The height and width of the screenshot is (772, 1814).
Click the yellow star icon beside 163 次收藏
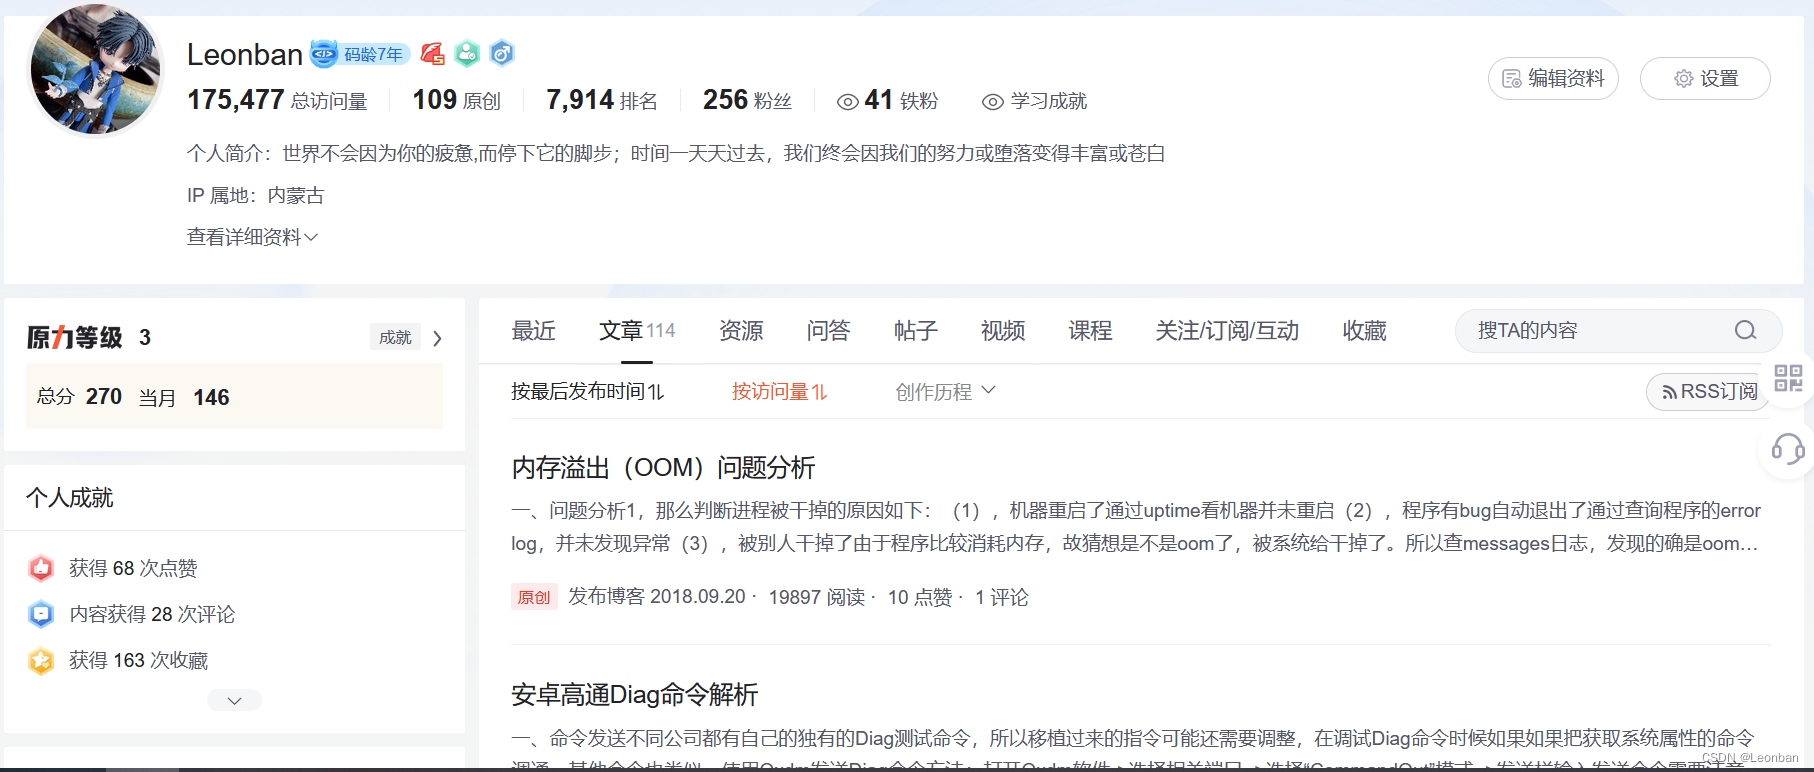[x=41, y=660]
